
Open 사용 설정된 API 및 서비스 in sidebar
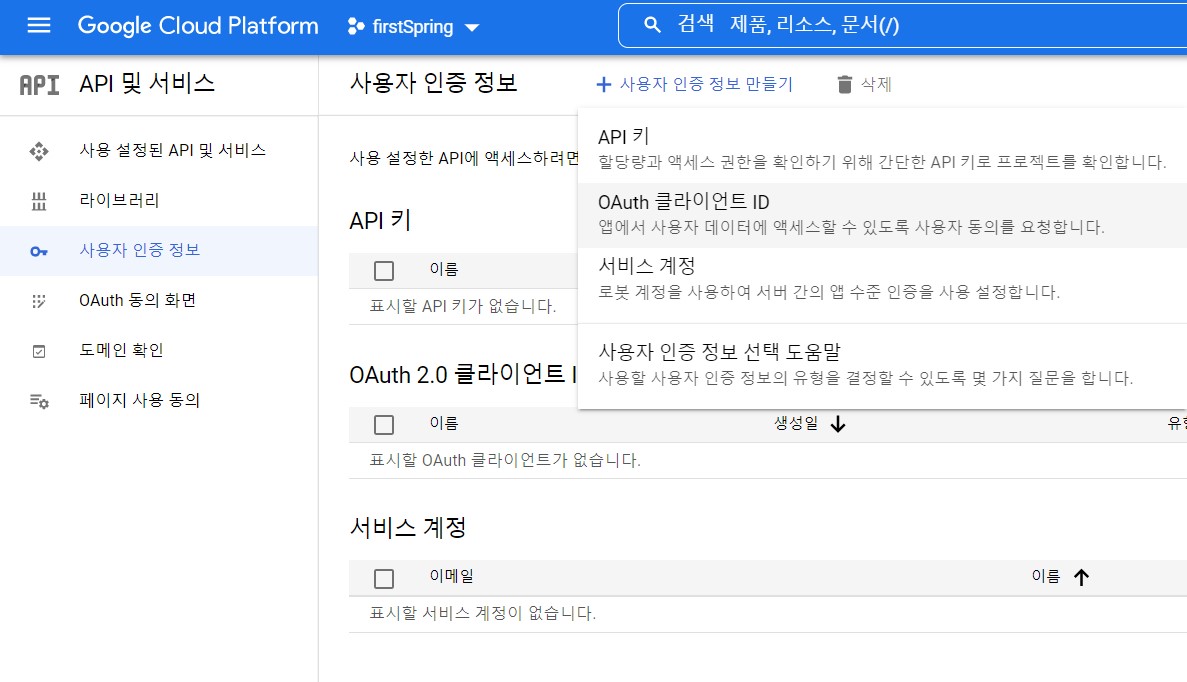click(x=159, y=151)
